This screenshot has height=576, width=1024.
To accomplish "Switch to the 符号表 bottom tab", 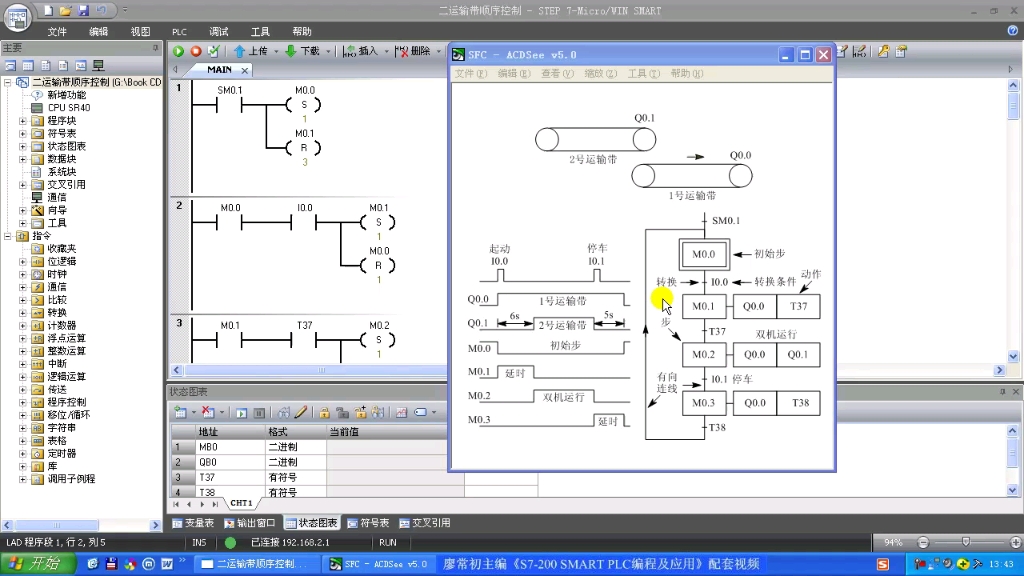I will [x=368, y=522].
